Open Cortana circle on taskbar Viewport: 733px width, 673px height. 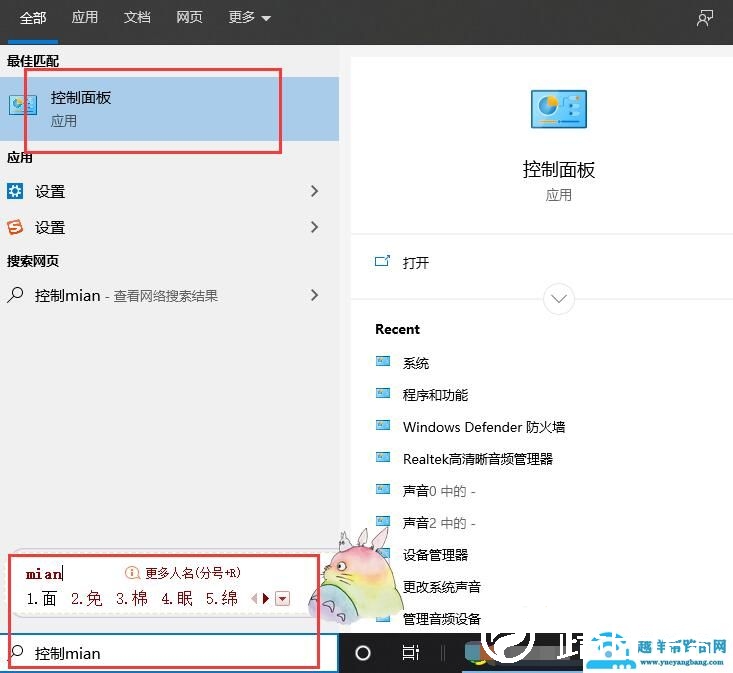click(x=363, y=653)
